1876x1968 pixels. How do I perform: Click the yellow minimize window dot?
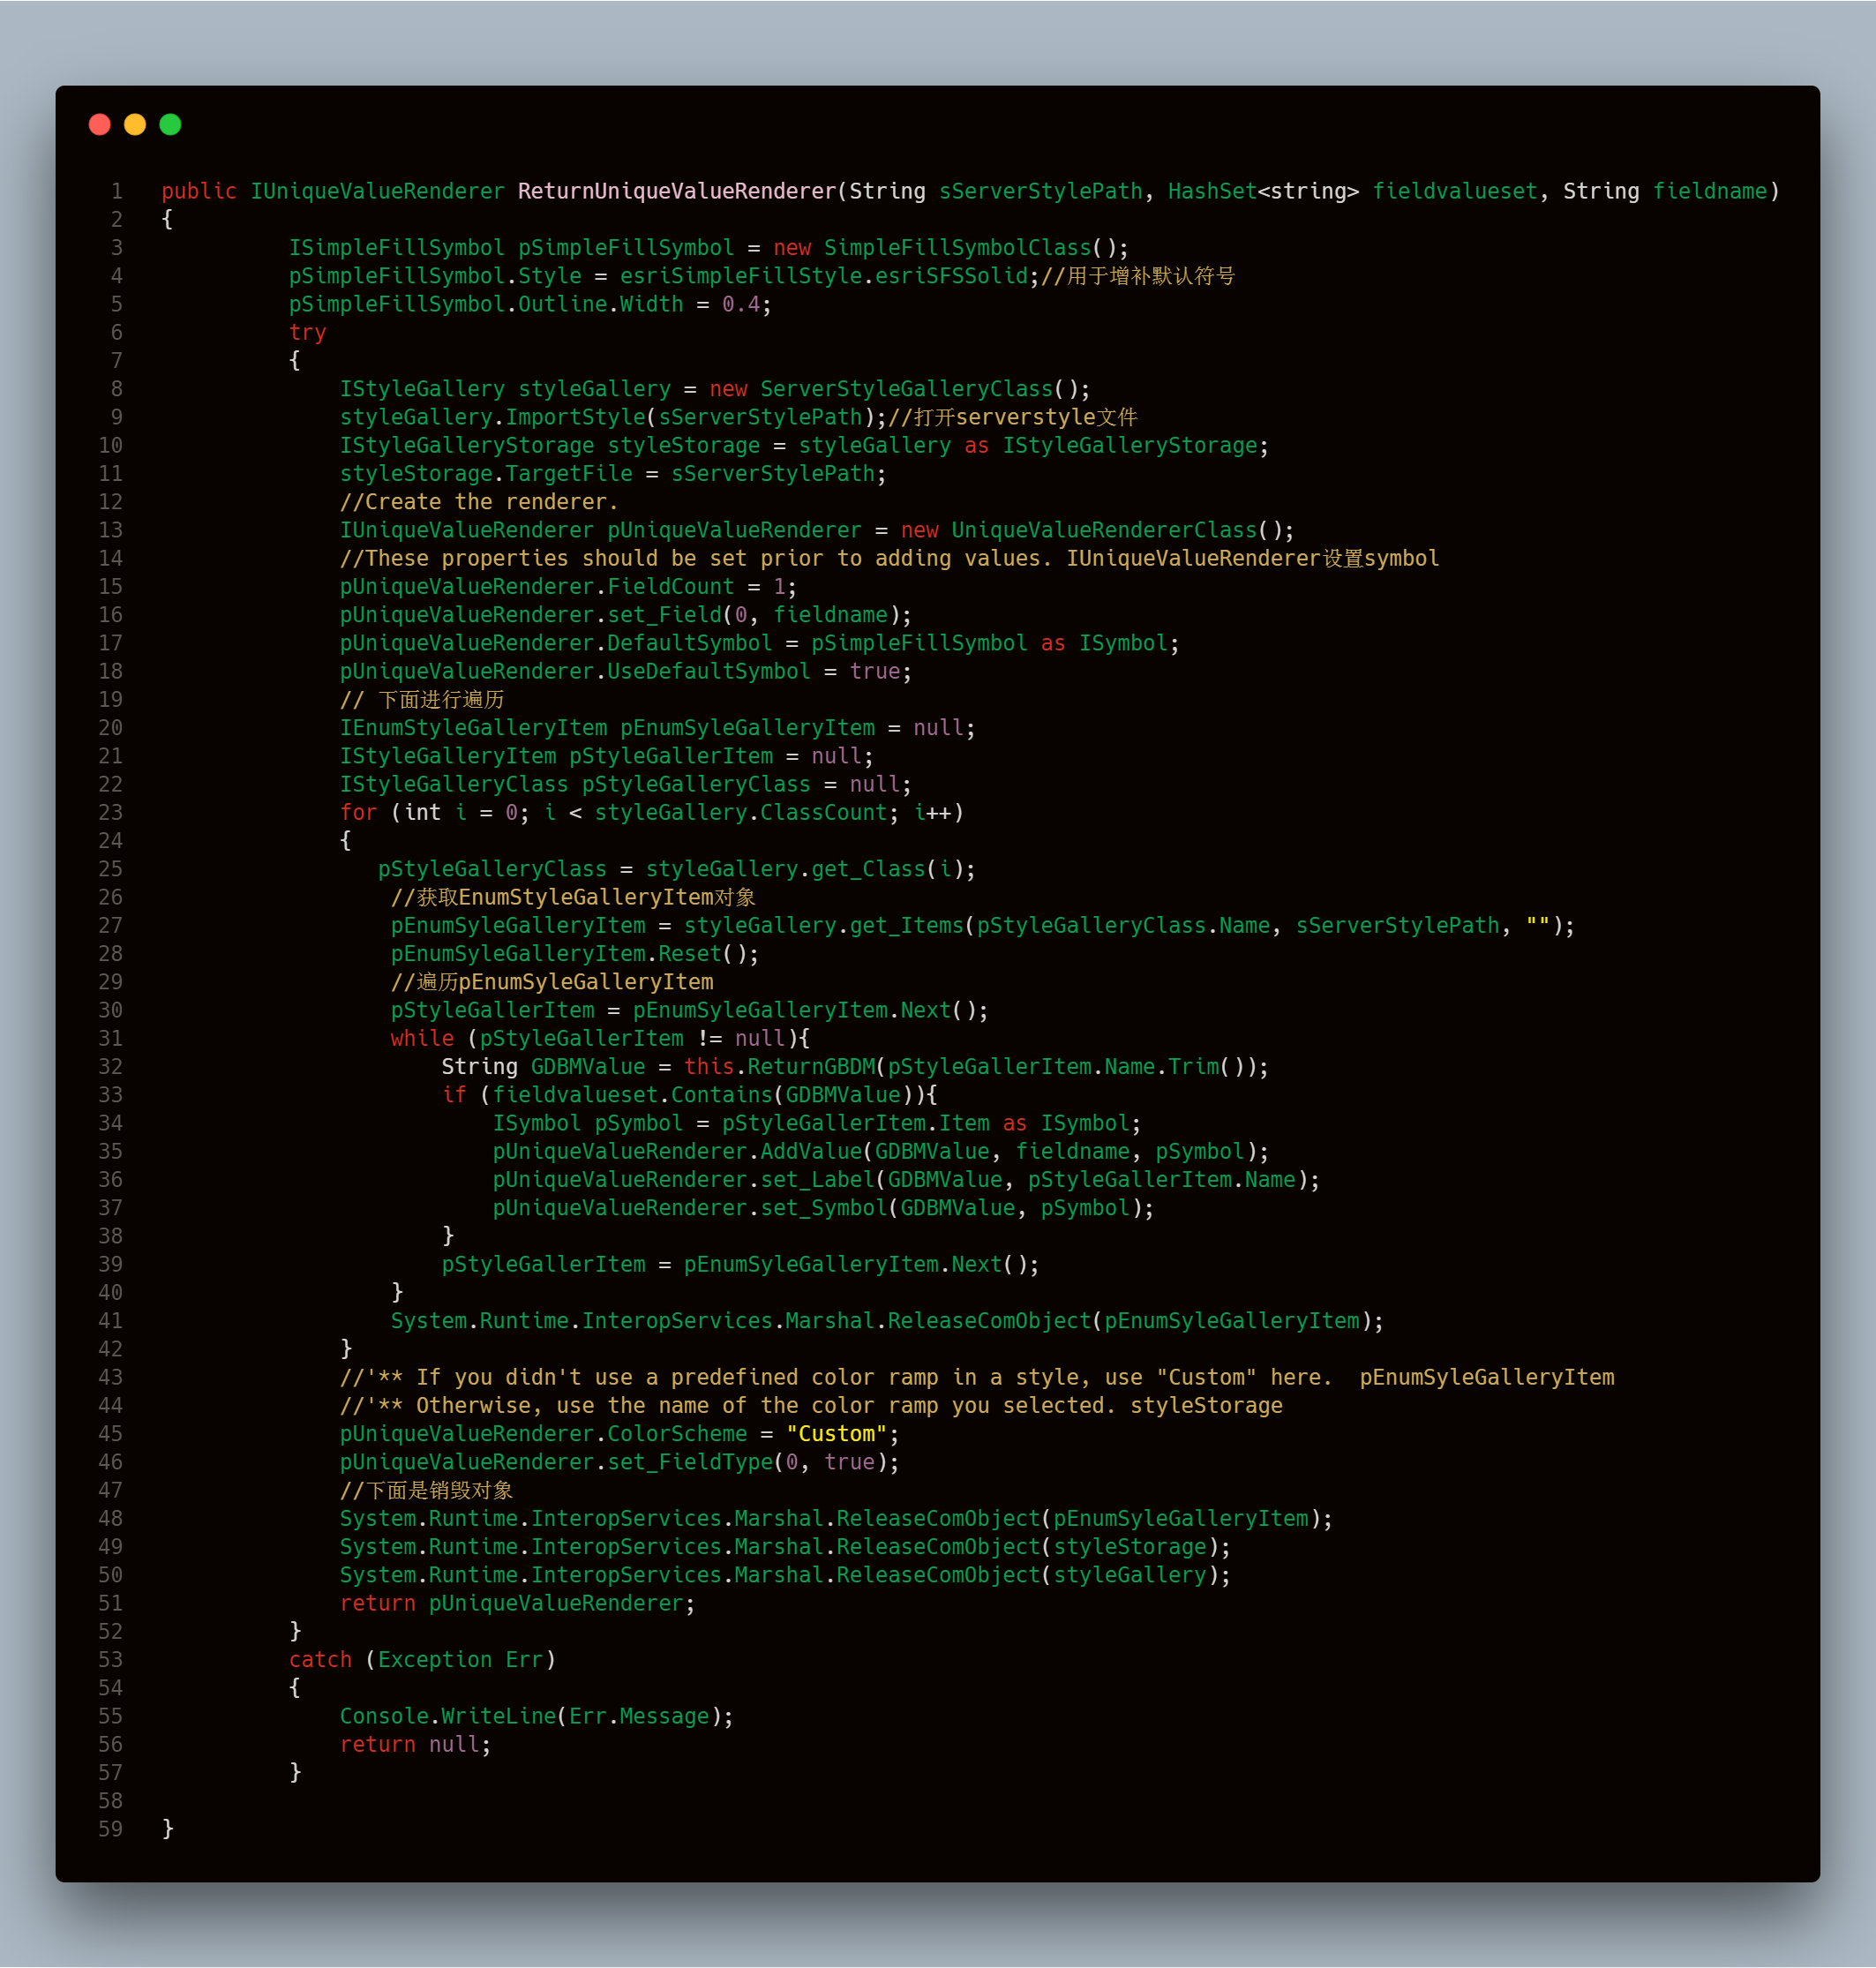coord(135,124)
